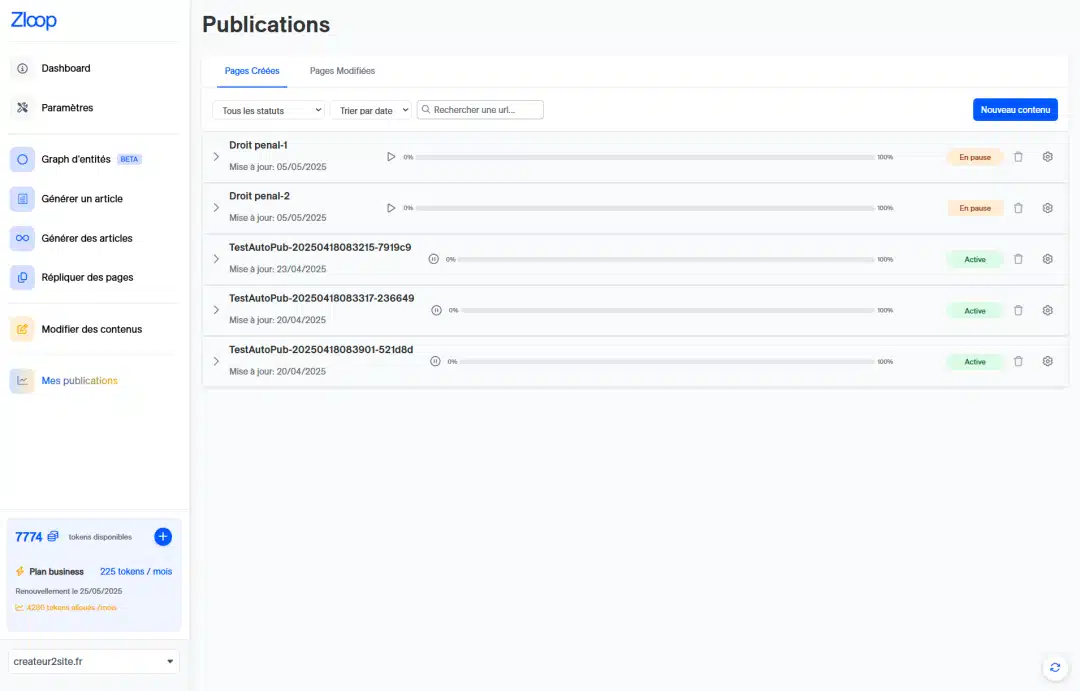Toggle the Active status of TestAutoPub-20250418083215-7919c9
The image size is (1080, 691).
pos(974,259)
